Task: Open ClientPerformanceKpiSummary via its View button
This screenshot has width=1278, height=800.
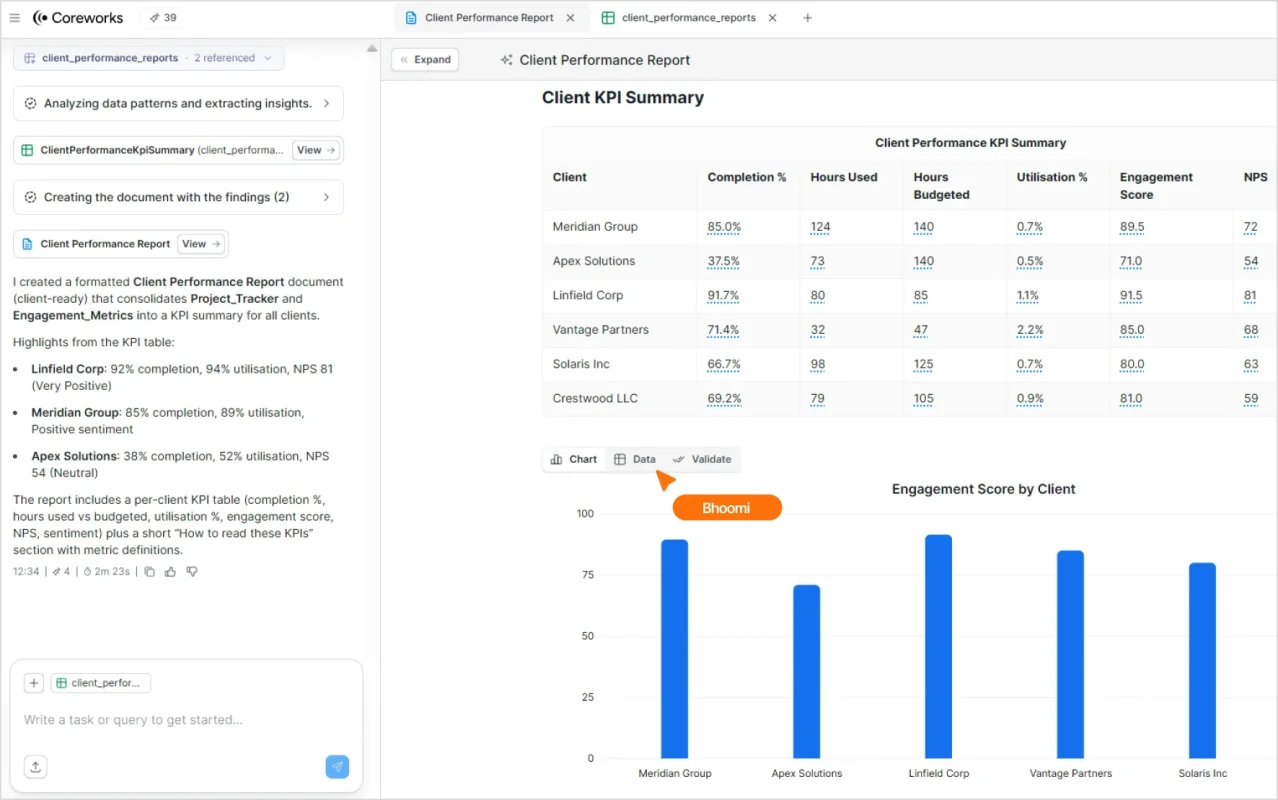Action: pos(316,149)
